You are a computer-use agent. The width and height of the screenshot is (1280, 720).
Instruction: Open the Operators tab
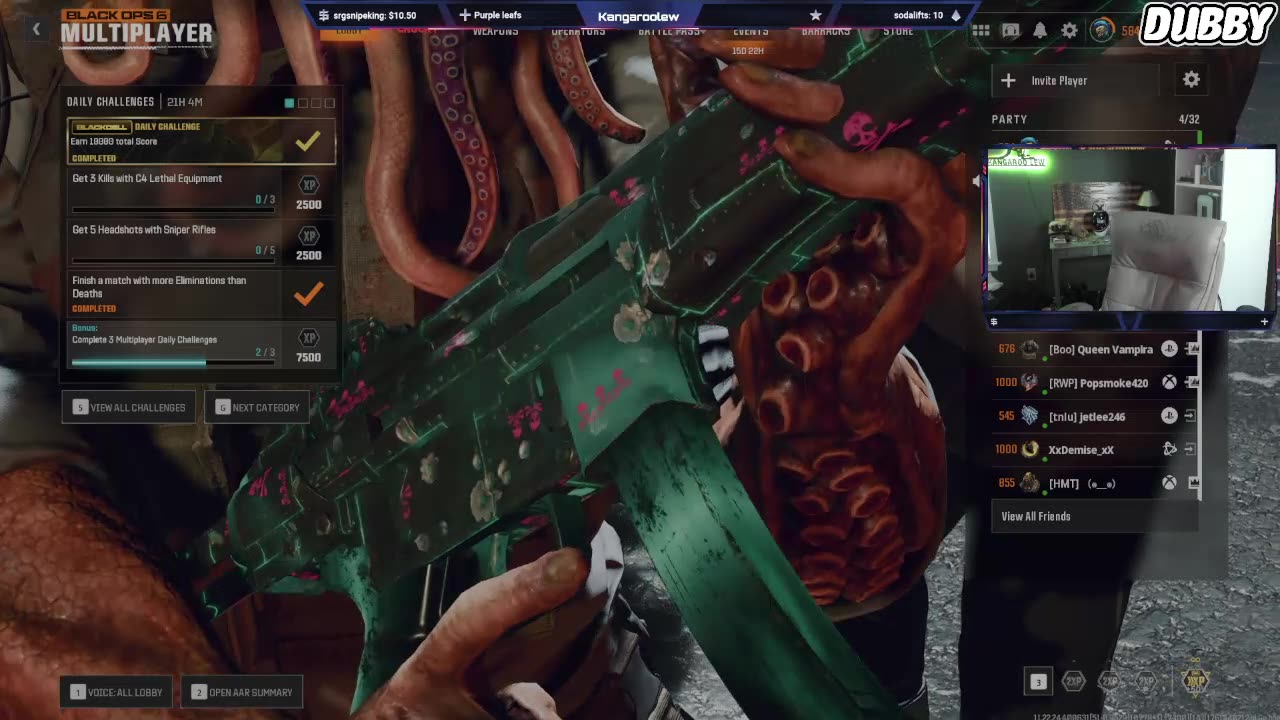pos(578,31)
